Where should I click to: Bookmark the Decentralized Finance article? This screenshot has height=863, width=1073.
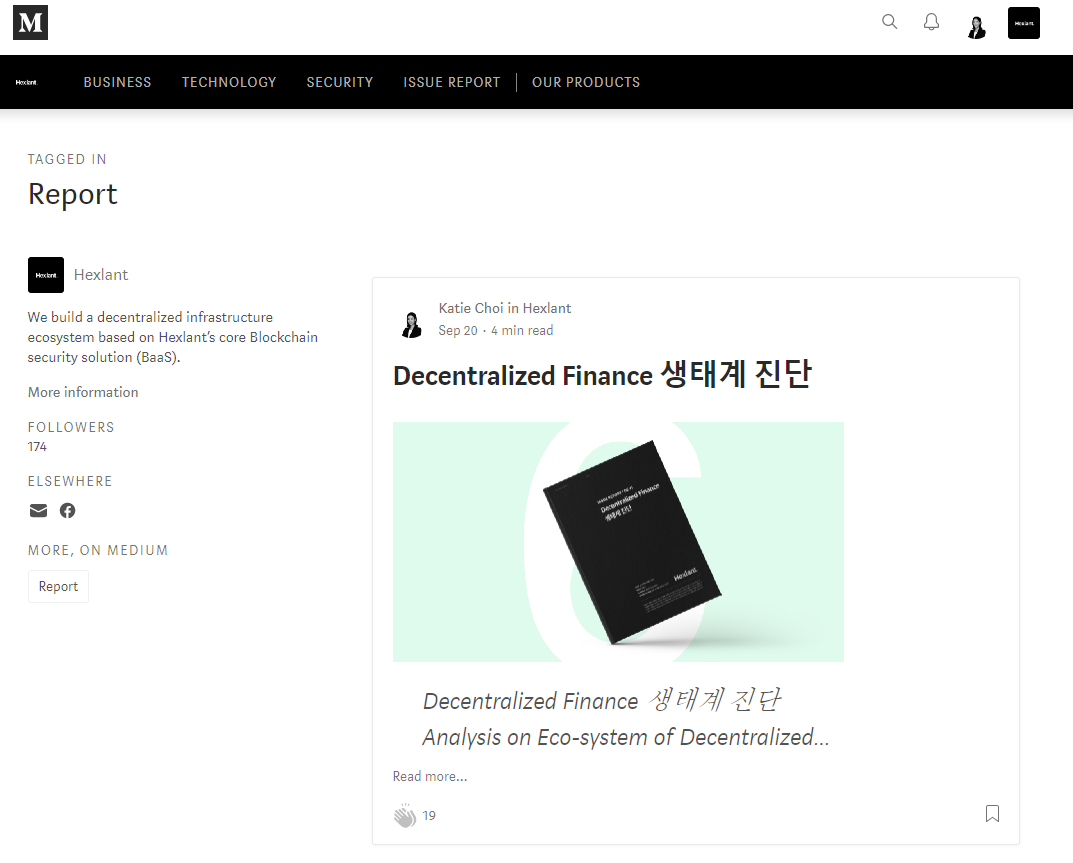(992, 813)
